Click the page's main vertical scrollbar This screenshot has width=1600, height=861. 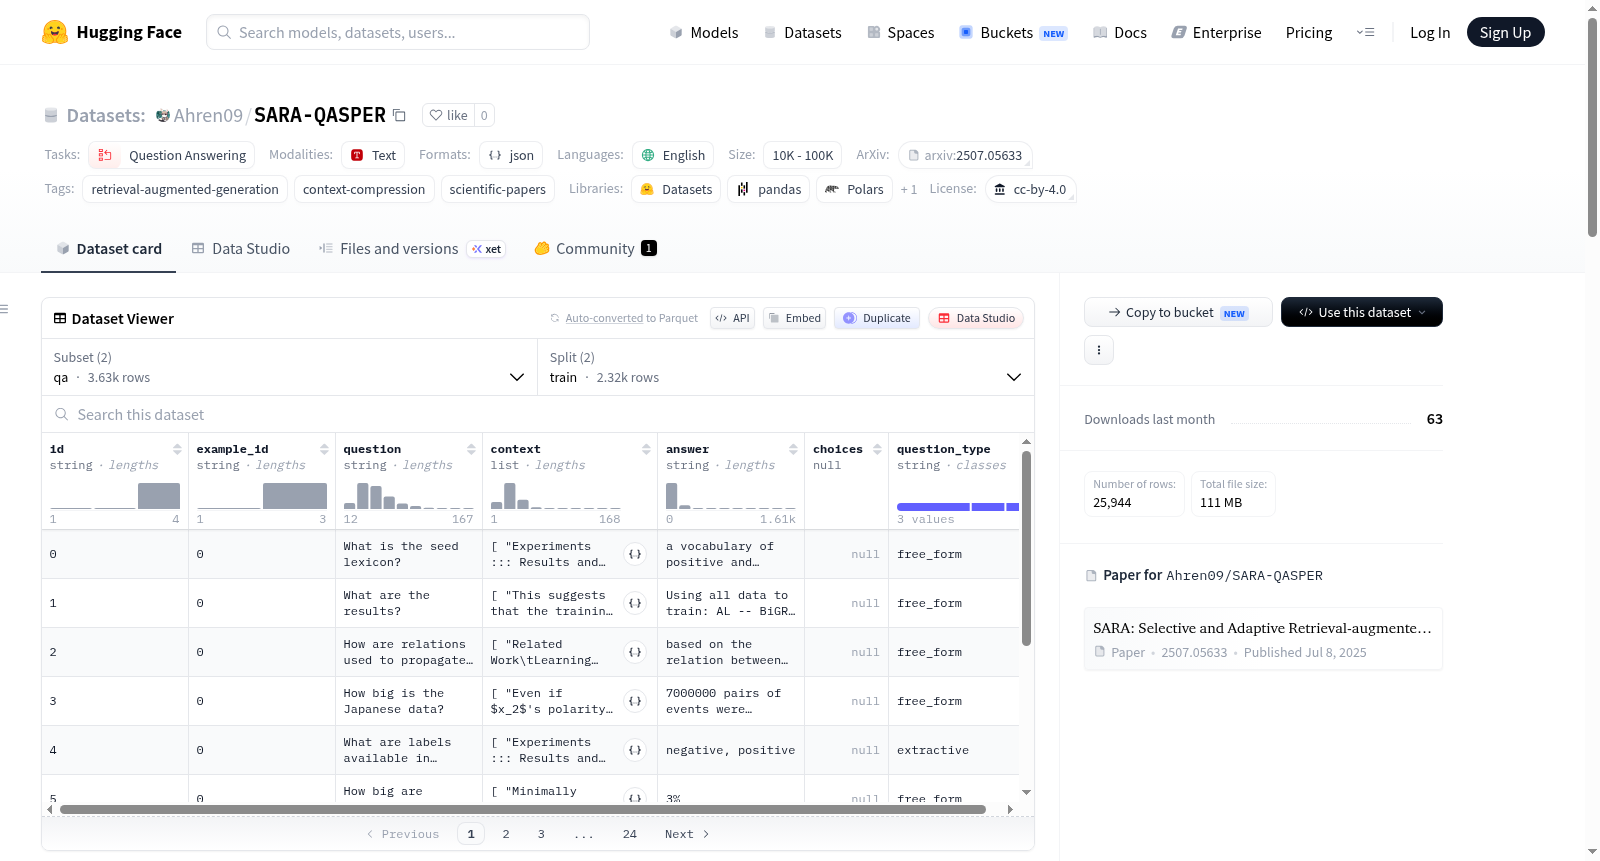(1592, 127)
